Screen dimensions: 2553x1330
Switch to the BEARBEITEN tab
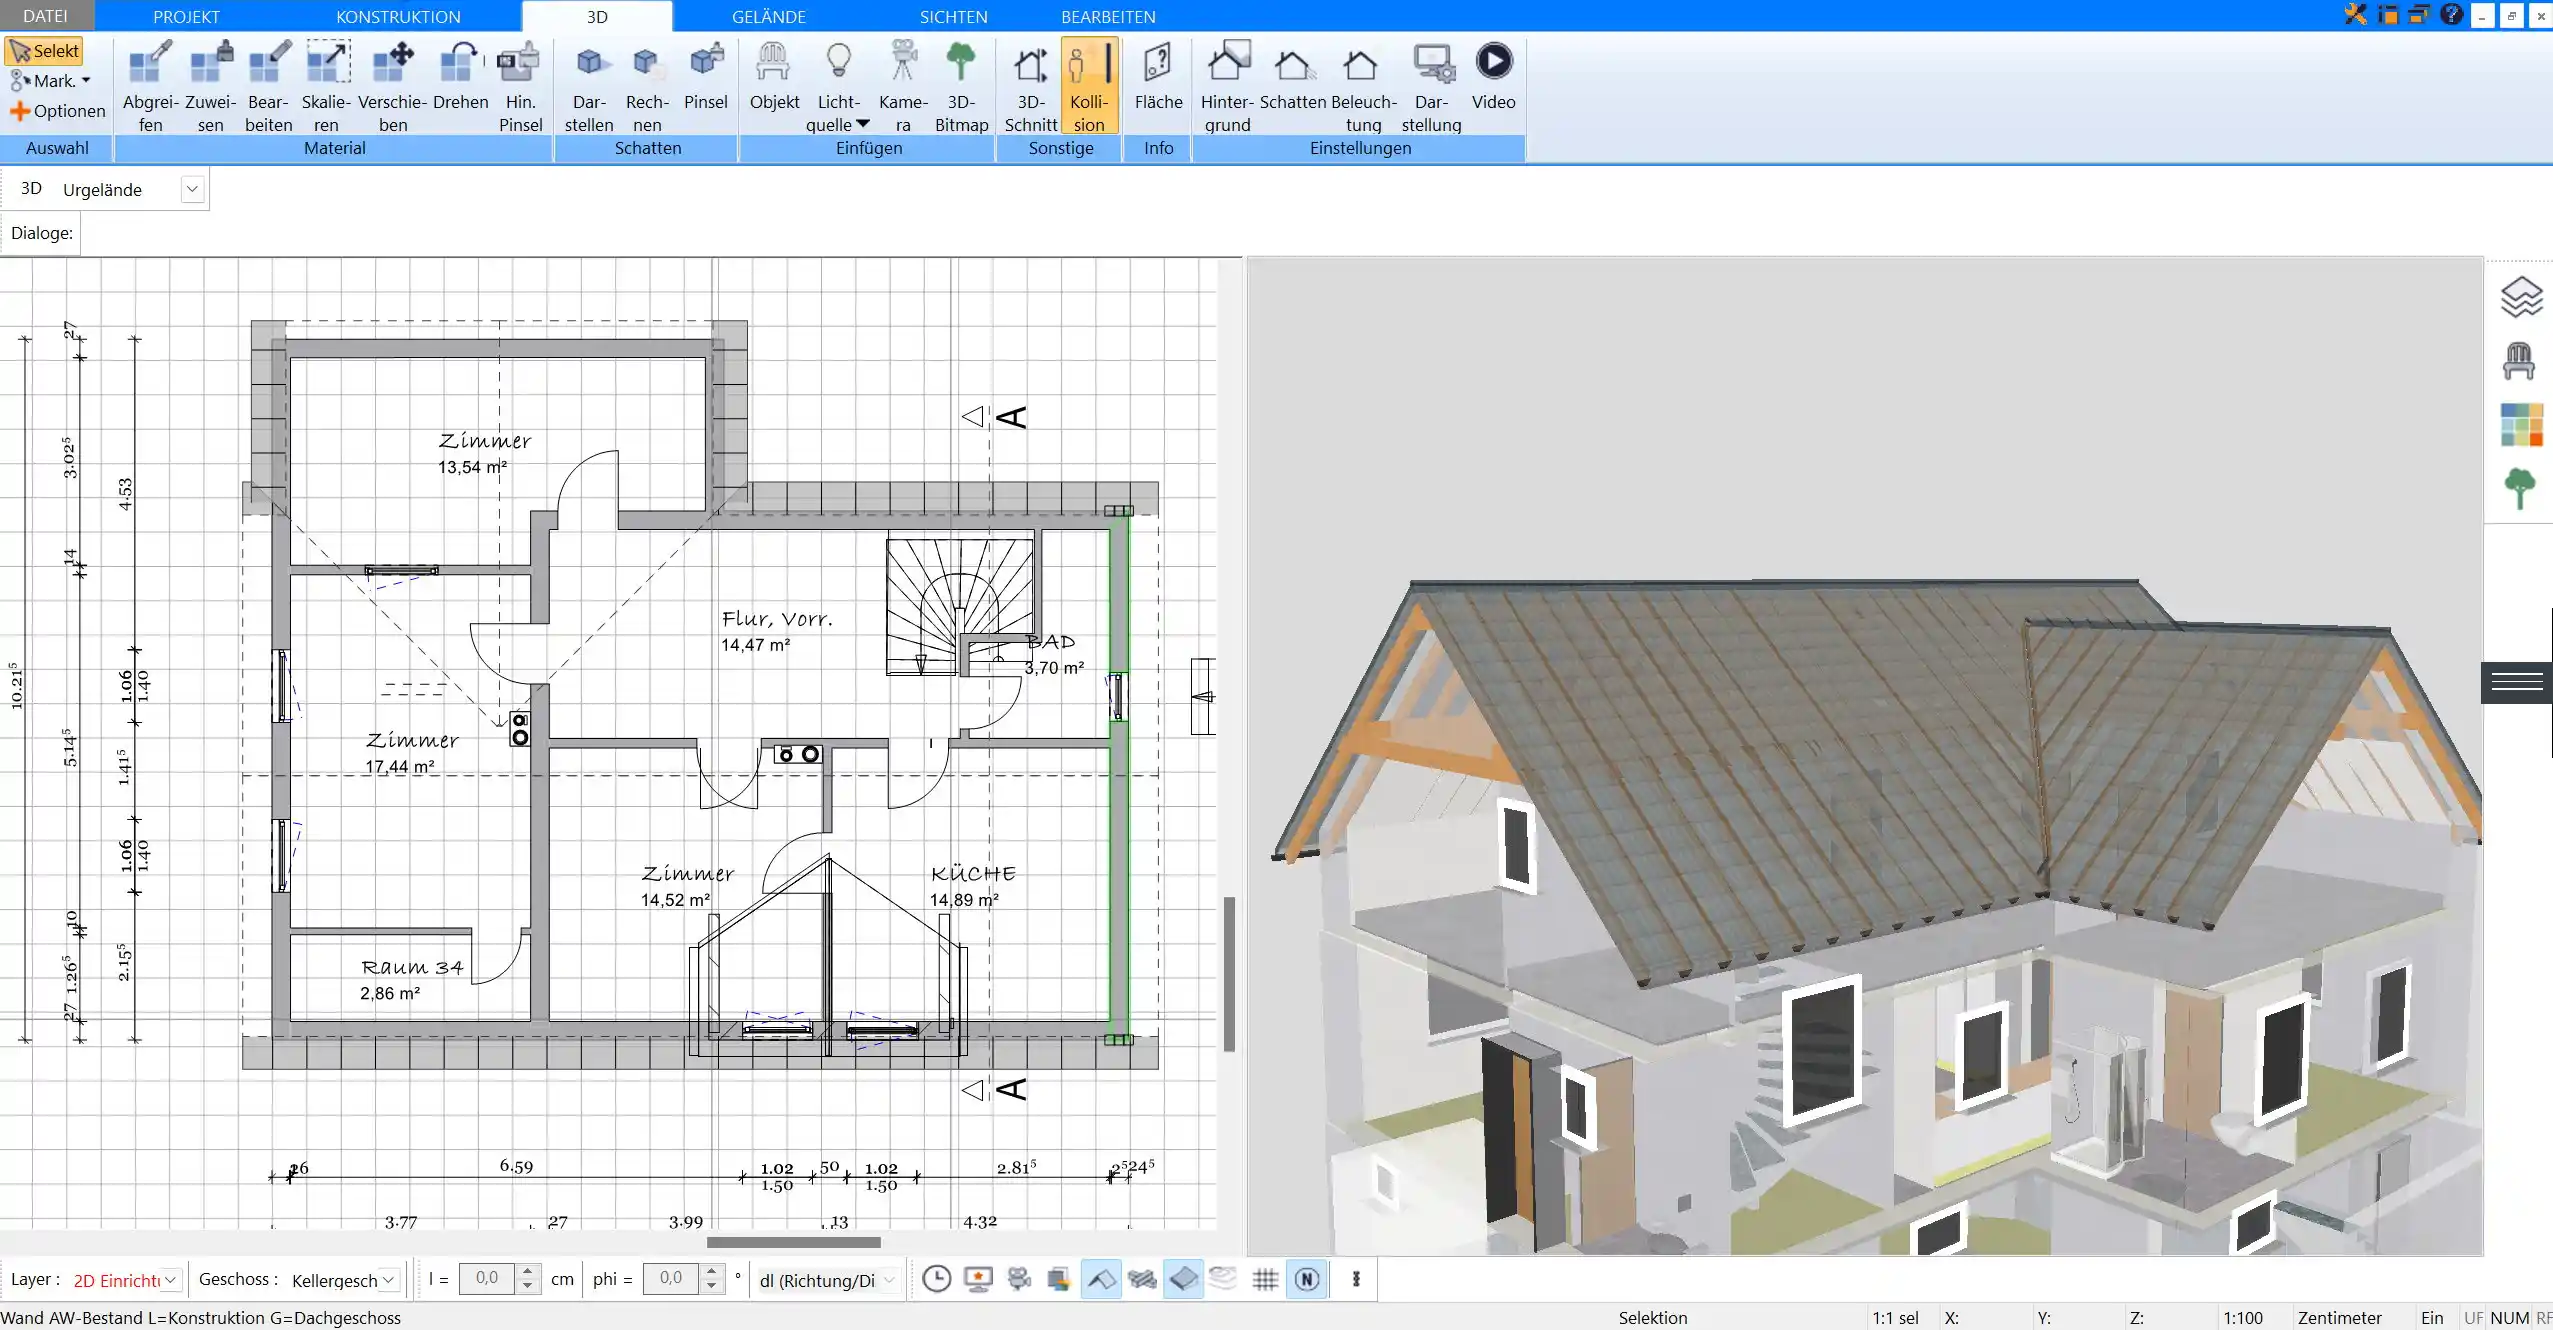coord(1108,16)
